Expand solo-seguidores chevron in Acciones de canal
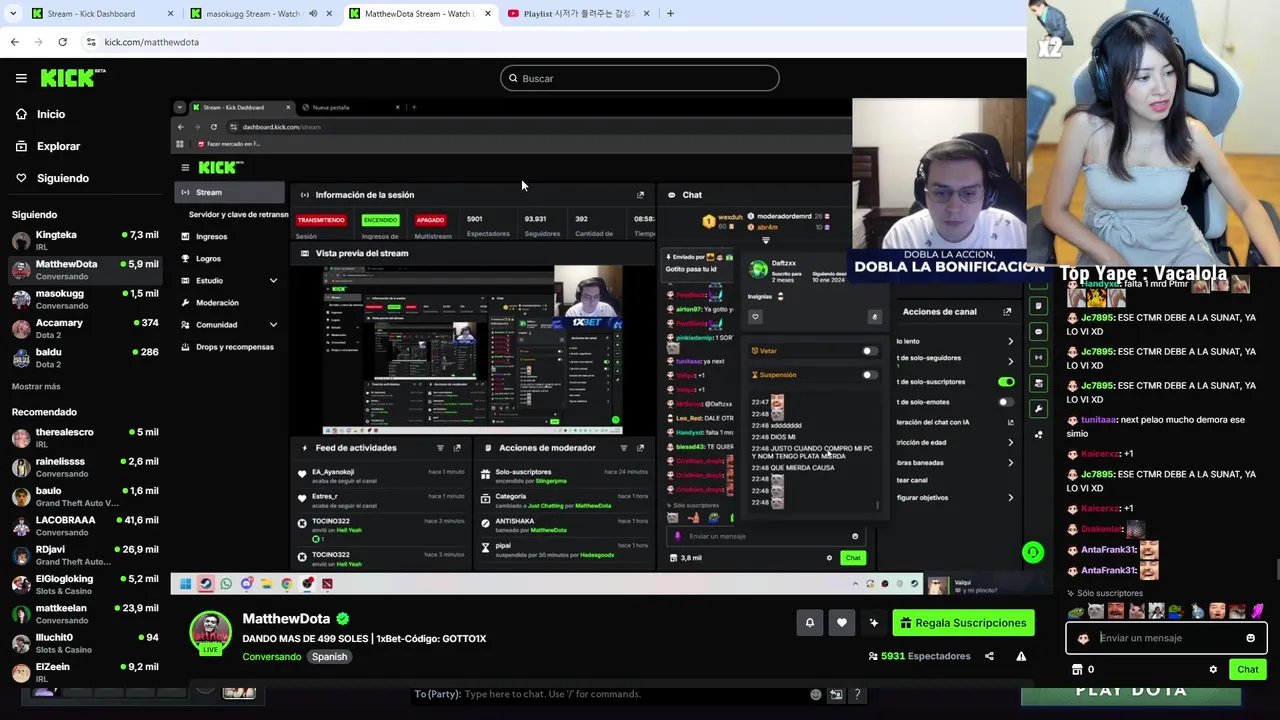This screenshot has height=720, width=1280. pyautogui.click(x=1010, y=361)
